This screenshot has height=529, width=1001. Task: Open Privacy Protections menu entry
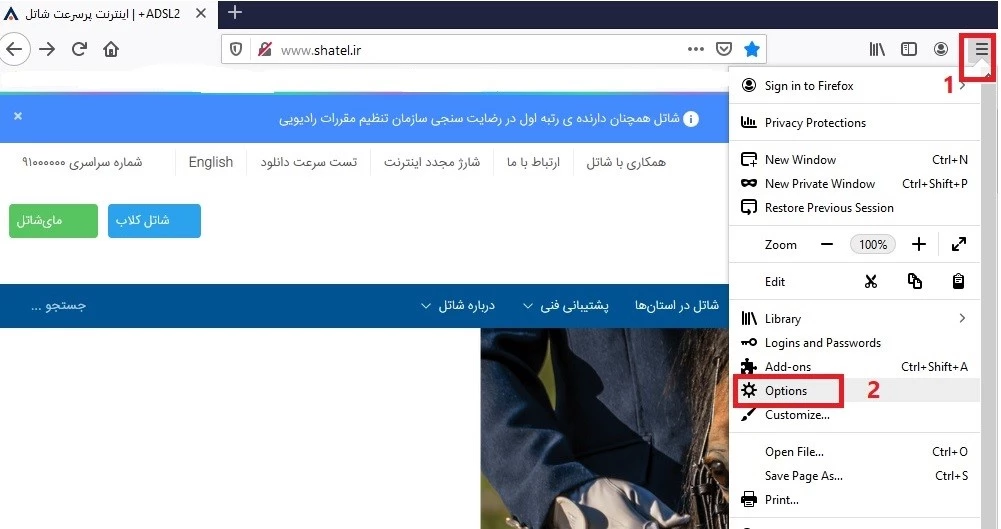click(854, 123)
